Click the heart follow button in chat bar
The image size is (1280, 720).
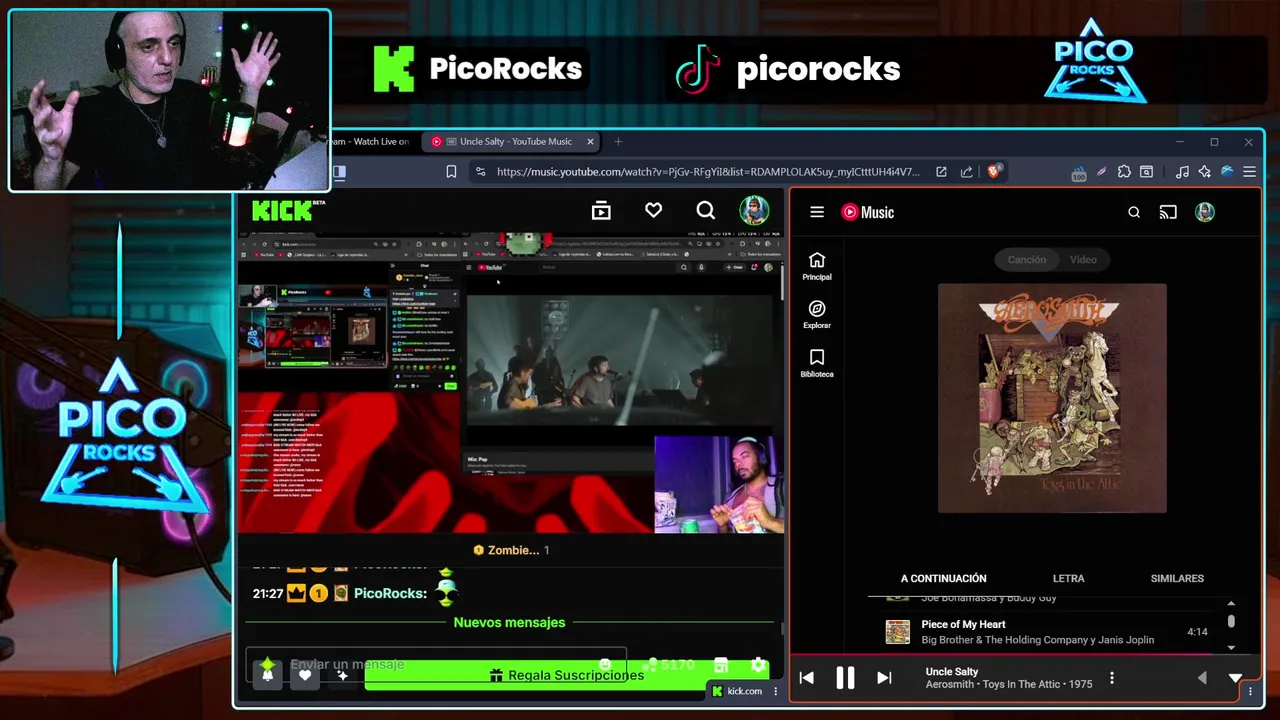(x=305, y=675)
